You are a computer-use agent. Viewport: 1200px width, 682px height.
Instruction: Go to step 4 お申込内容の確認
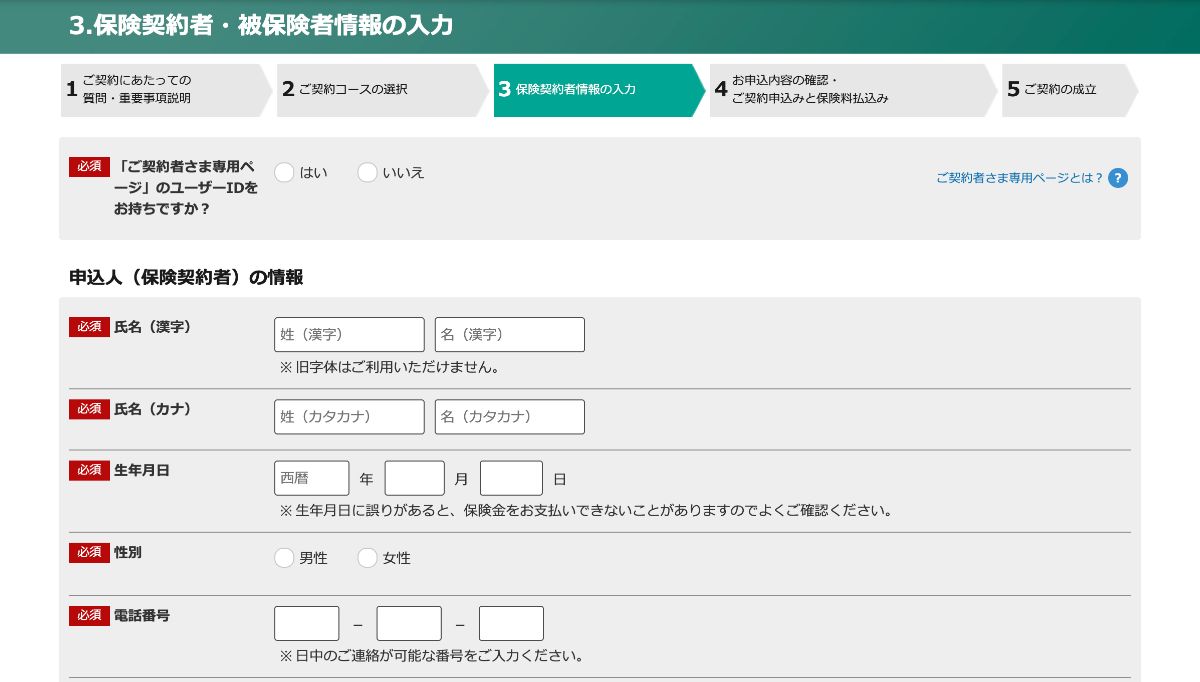[x=848, y=90]
